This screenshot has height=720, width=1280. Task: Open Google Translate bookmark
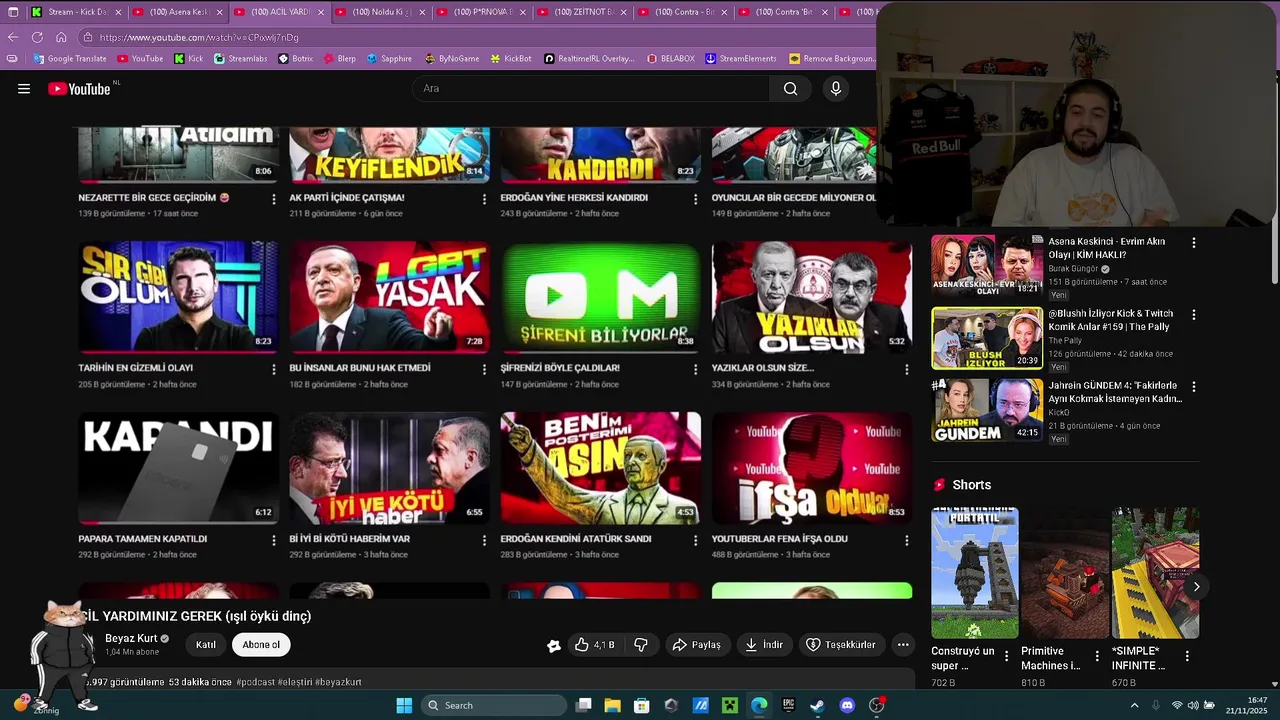(70, 59)
